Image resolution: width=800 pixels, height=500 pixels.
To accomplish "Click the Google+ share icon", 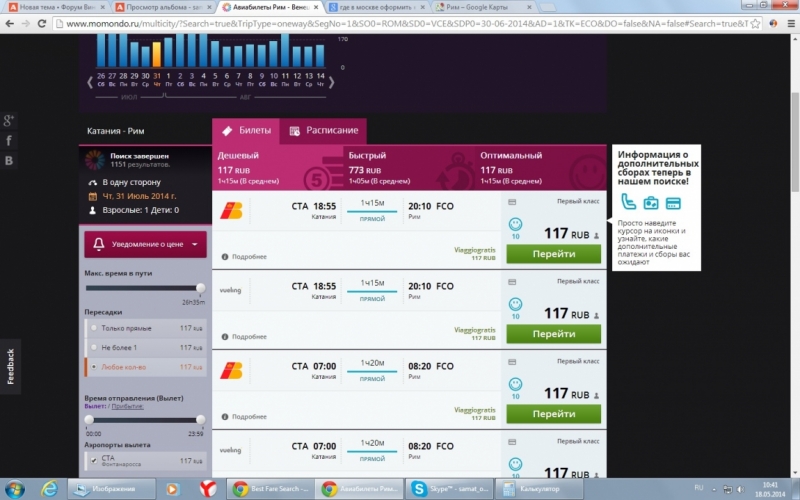I will [9, 120].
